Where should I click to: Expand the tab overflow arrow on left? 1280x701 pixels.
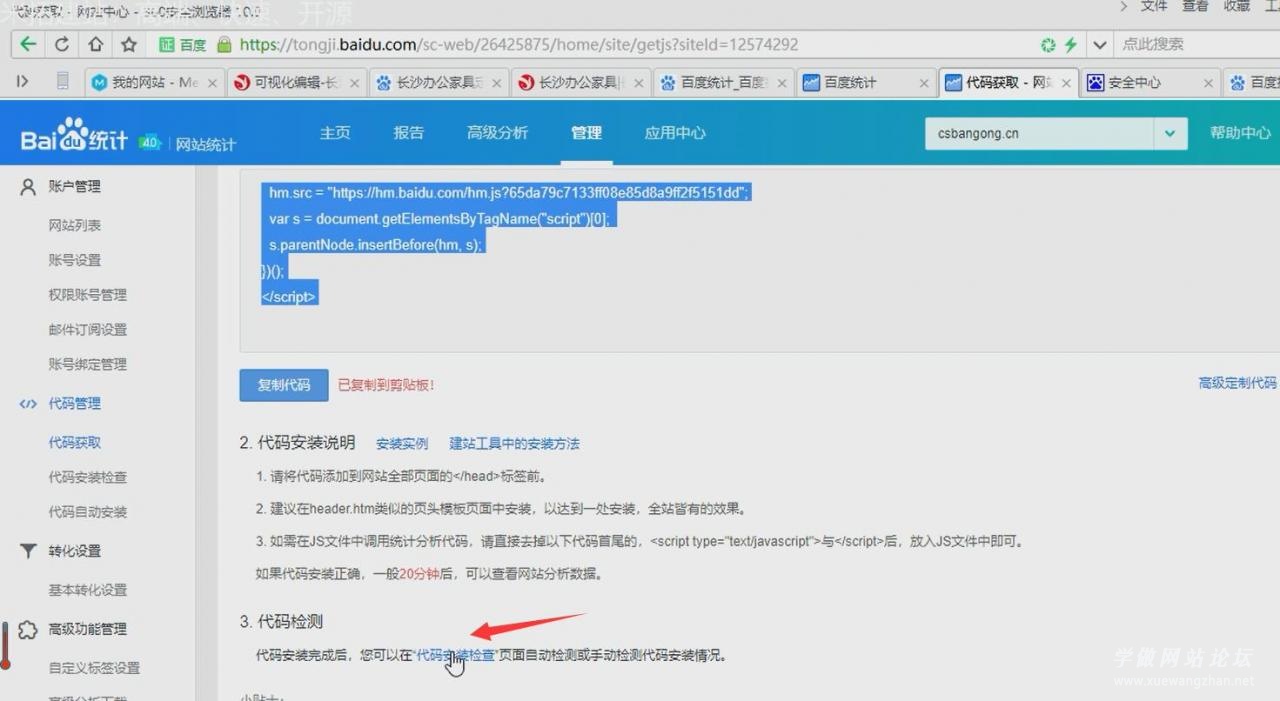click(x=22, y=82)
